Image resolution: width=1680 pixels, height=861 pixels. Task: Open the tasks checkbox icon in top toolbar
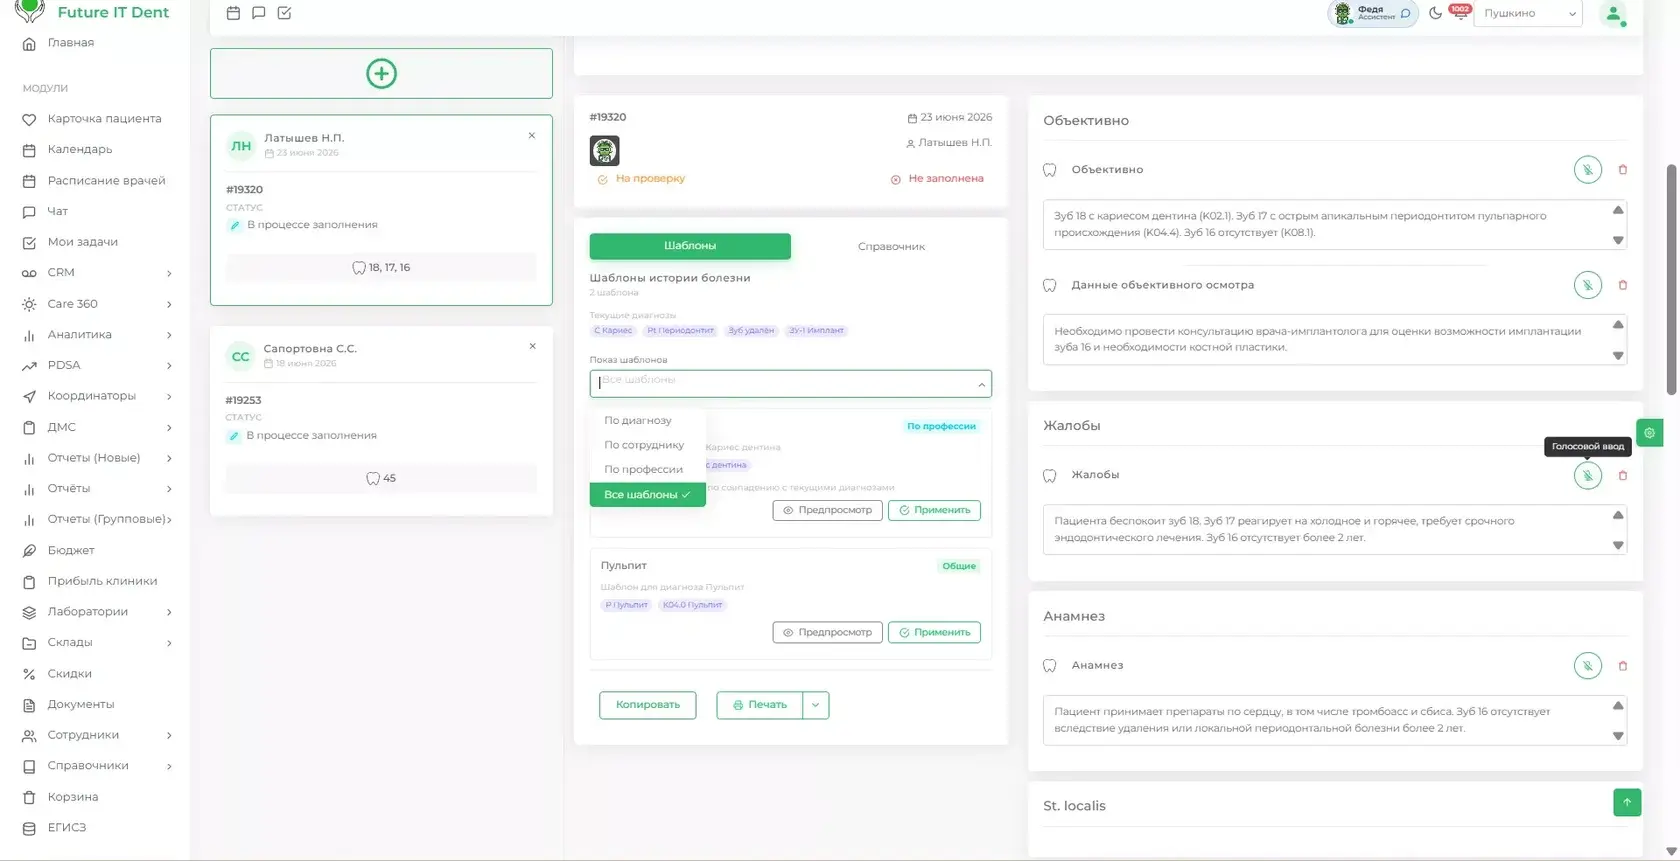tap(284, 13)
